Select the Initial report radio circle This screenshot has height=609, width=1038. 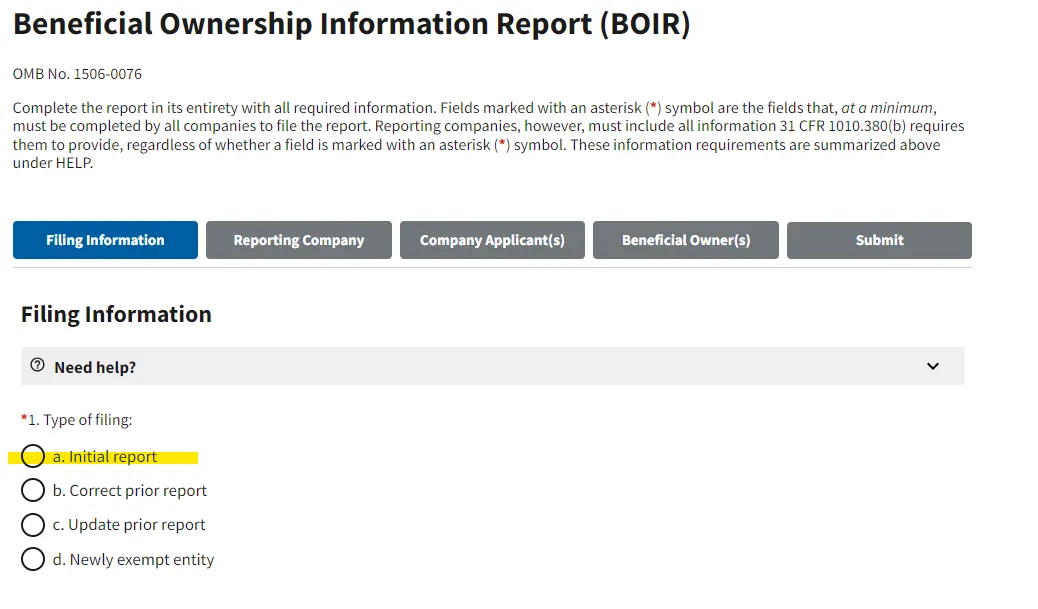click(32, 456)
